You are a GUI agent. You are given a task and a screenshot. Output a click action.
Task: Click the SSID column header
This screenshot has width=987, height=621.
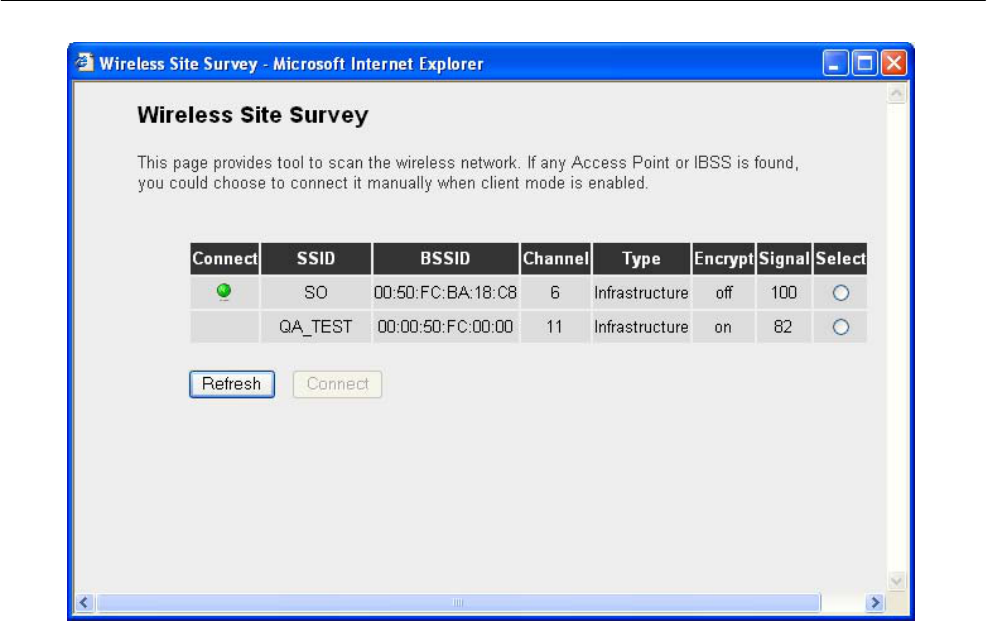point(316,259)
